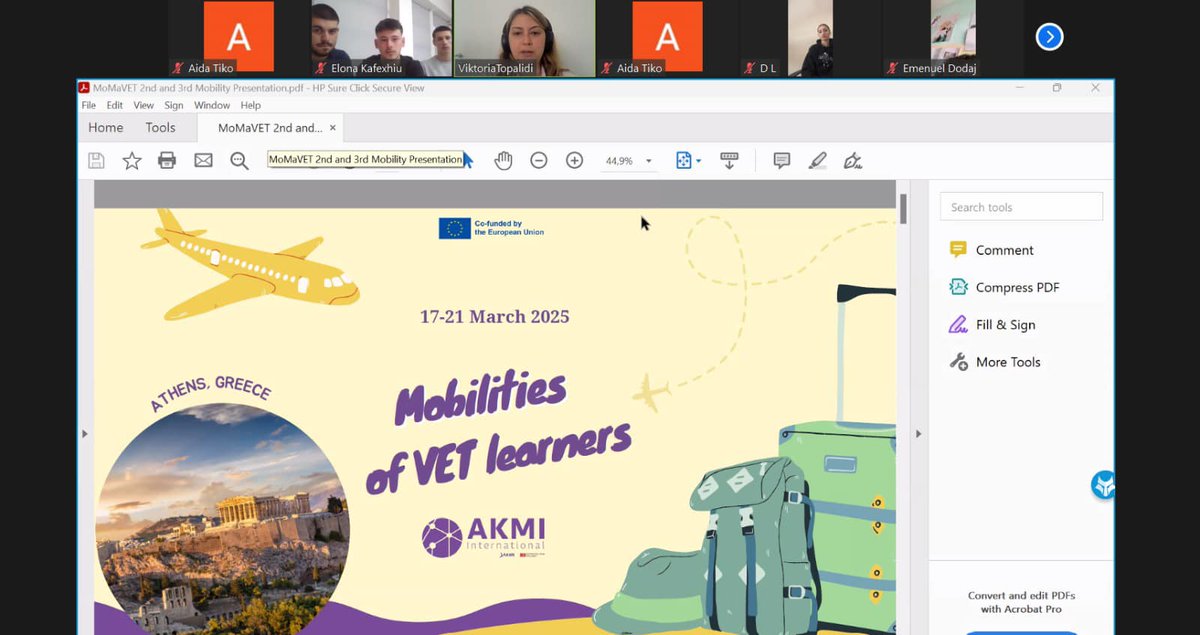Switch to the Tools tab

click(x=160, y=127)
